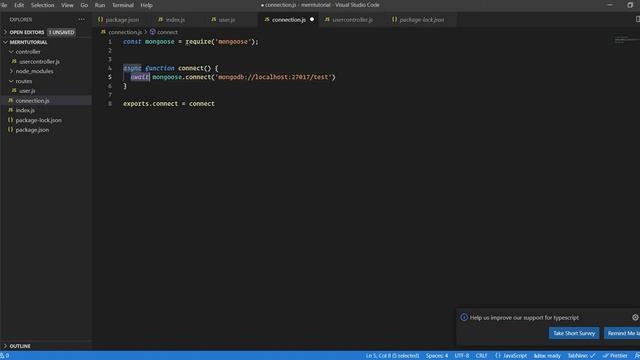This screenshot has width=640, height=360.
Task: Click connection.js in the breadcrumb
Action: 125,32
